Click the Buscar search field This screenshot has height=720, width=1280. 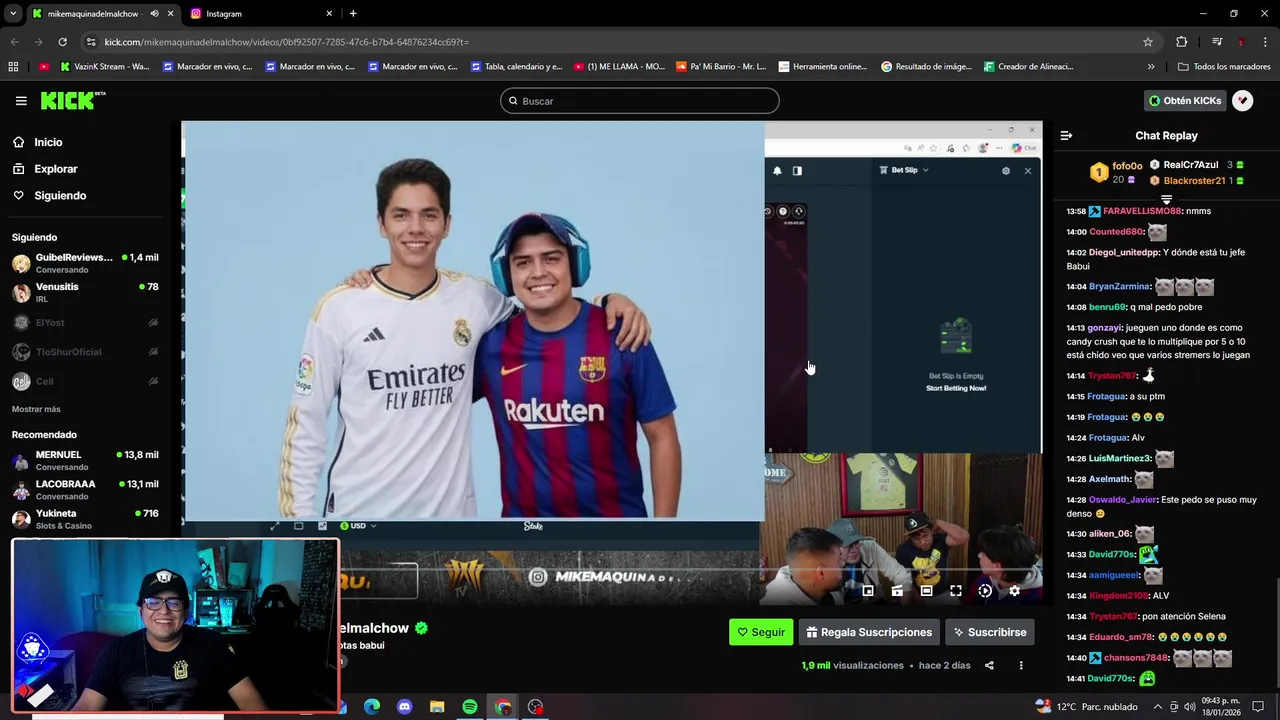(640, 101)
